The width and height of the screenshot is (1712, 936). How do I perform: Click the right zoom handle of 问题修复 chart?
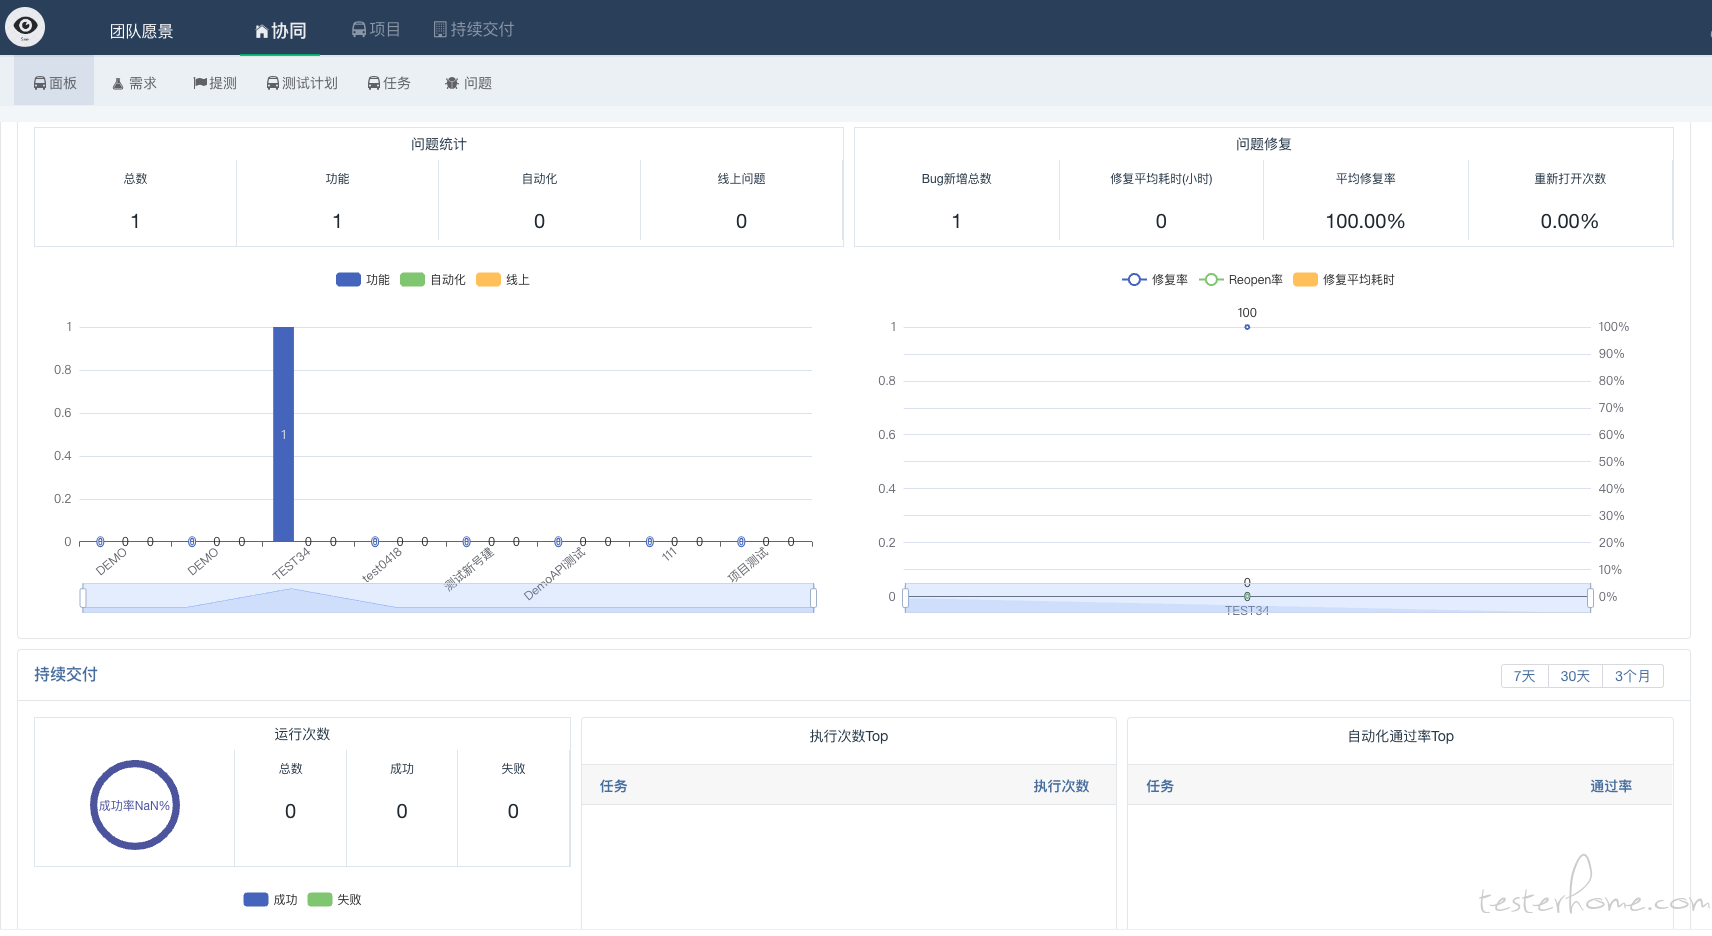[x=1590, y=598]
